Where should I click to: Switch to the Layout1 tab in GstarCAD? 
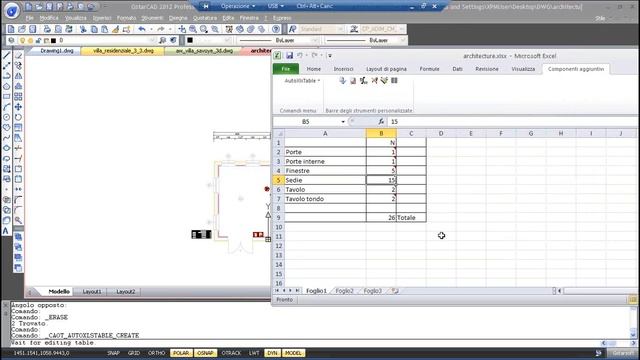92,291
